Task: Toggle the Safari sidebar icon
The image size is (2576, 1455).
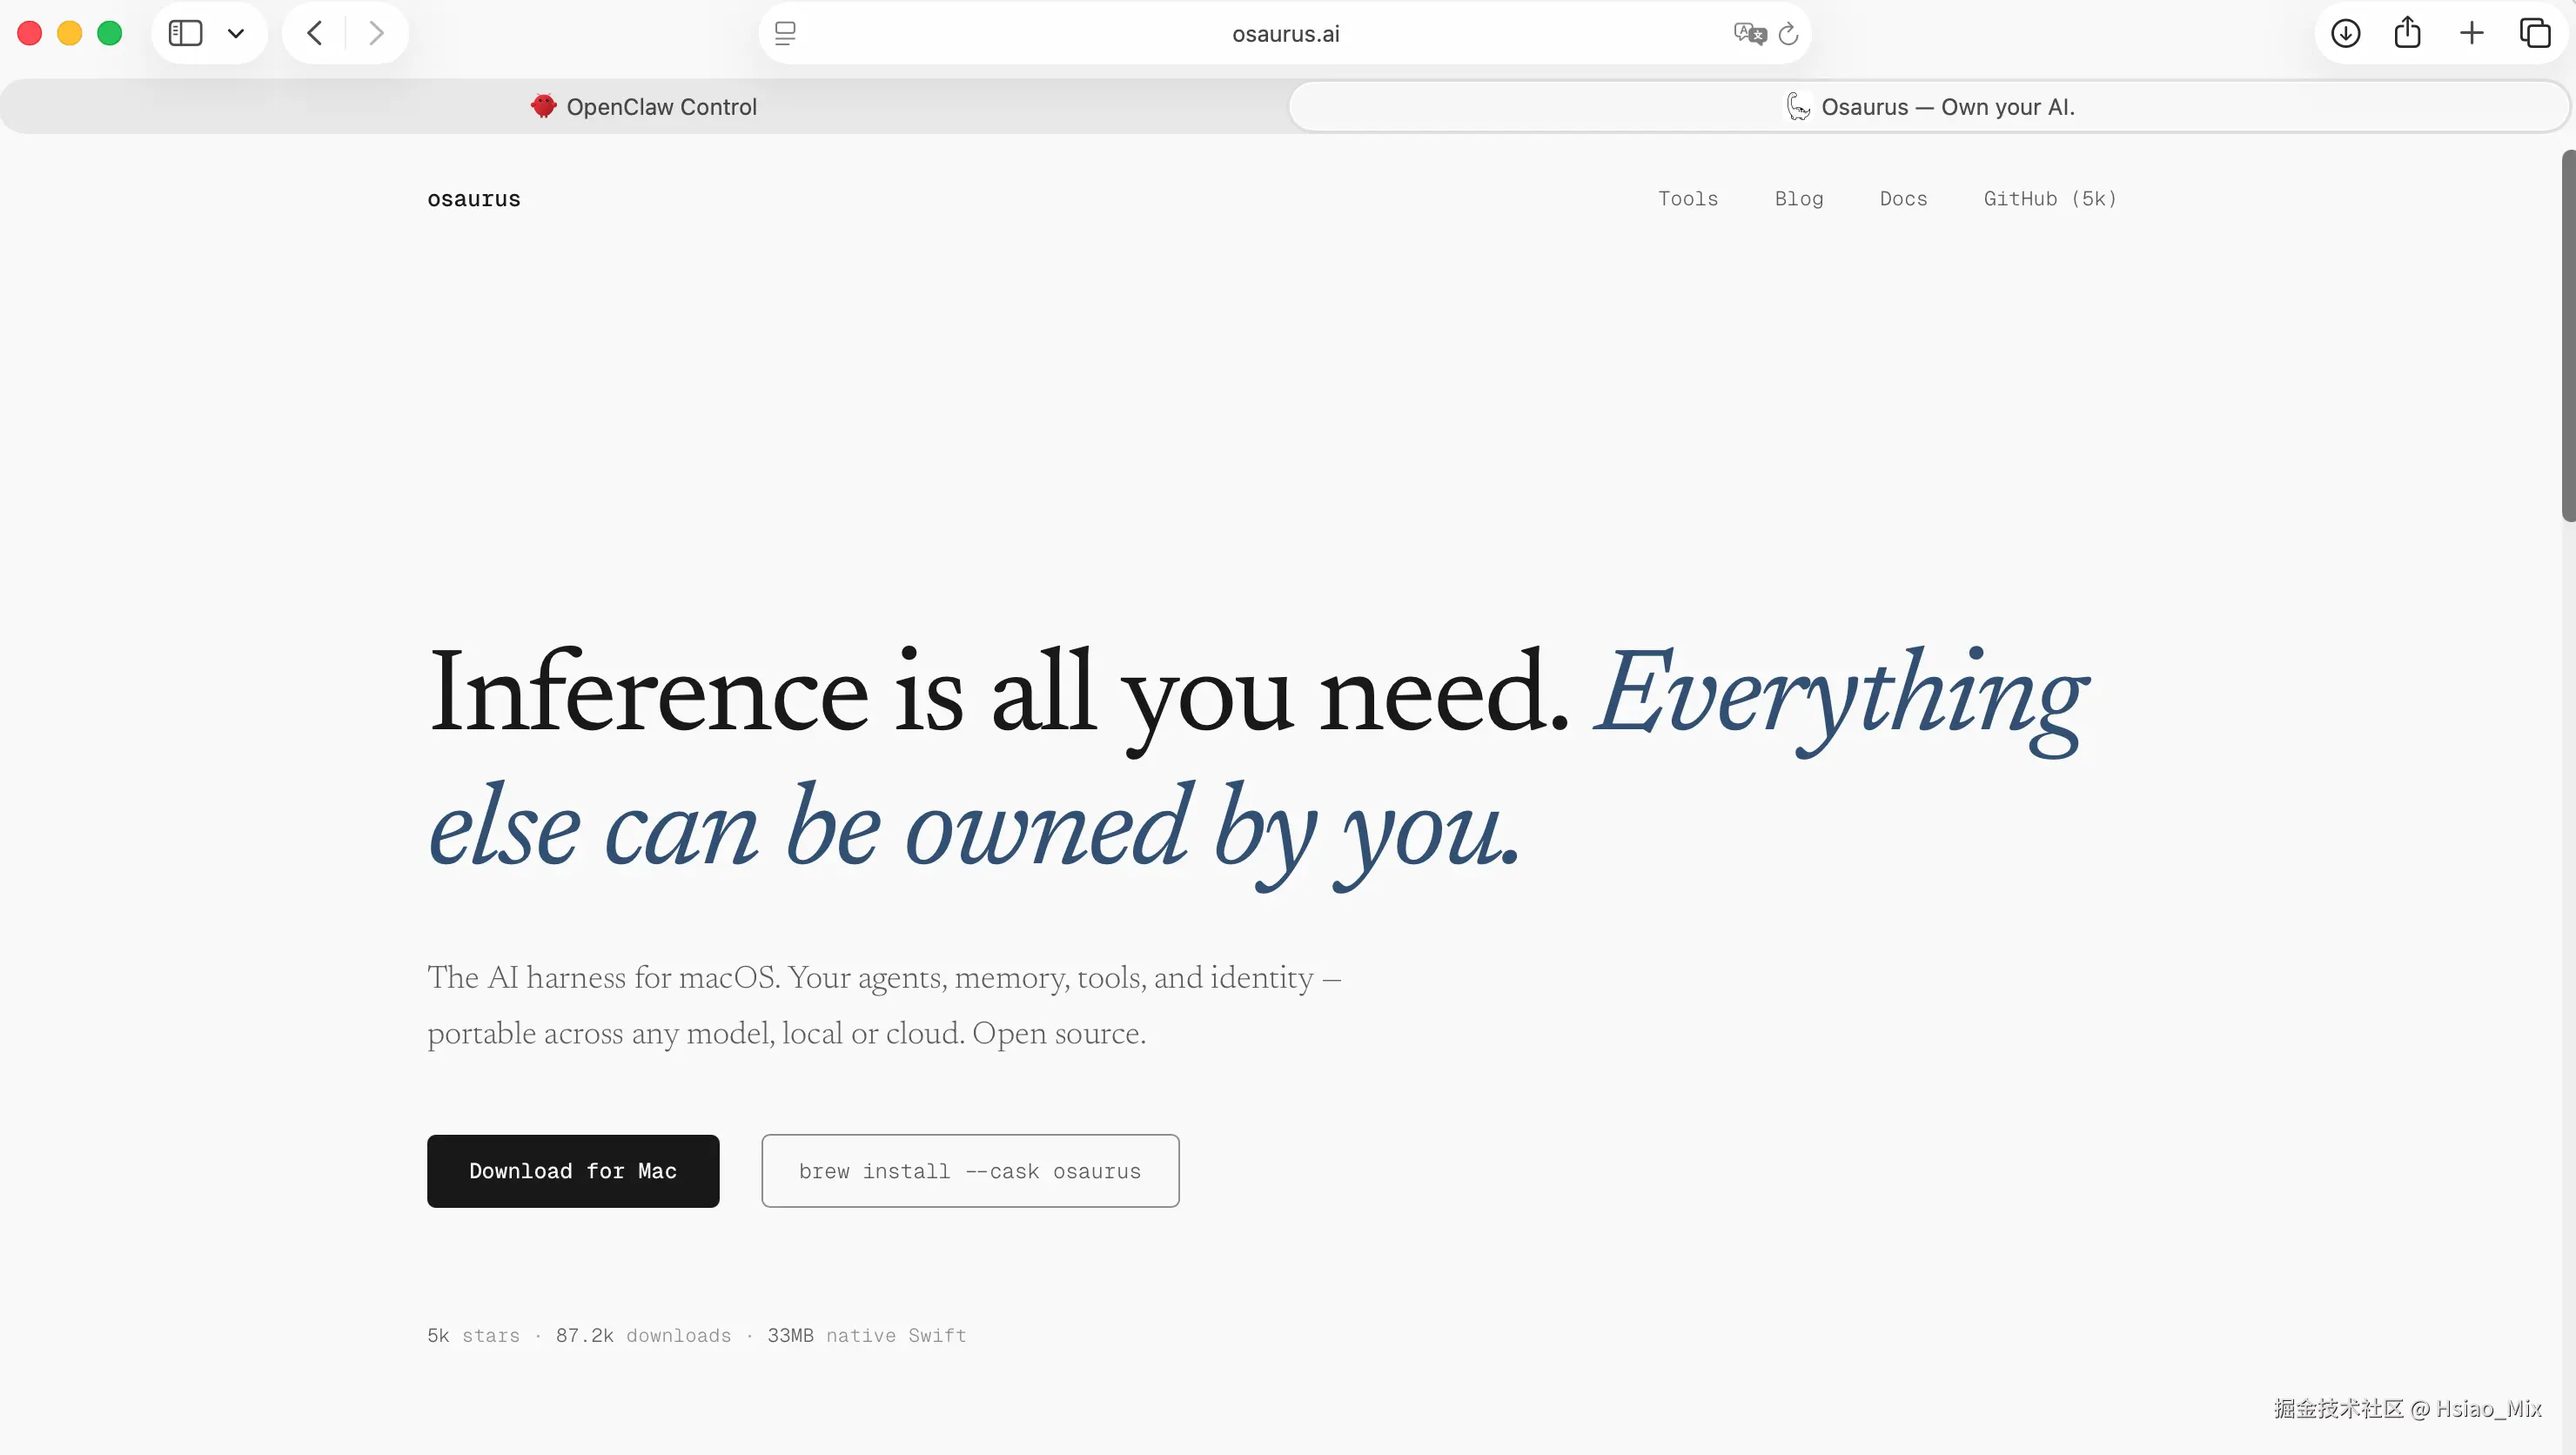Action: [x=185, y=33]
